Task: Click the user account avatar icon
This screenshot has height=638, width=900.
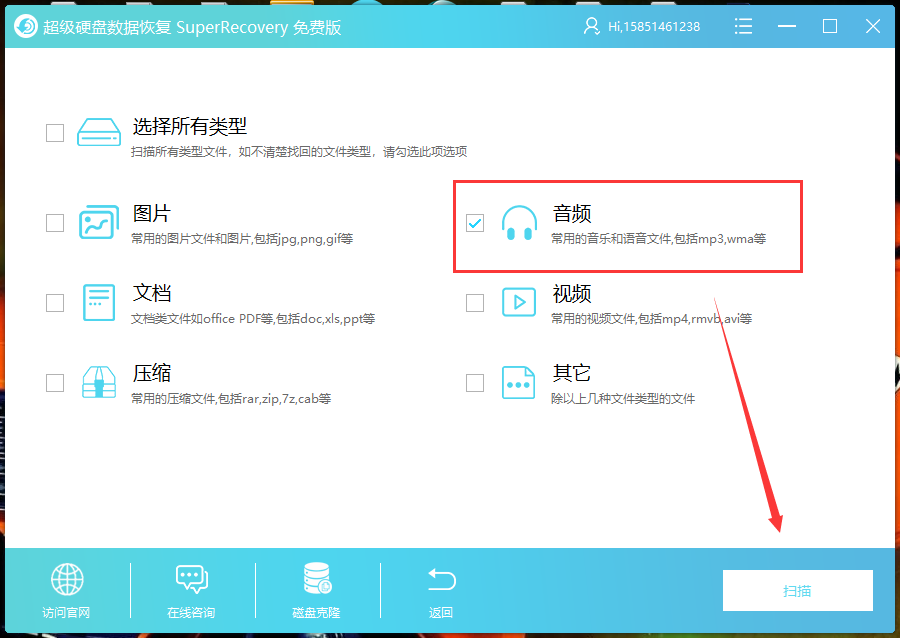Action: tap(591, 26)
